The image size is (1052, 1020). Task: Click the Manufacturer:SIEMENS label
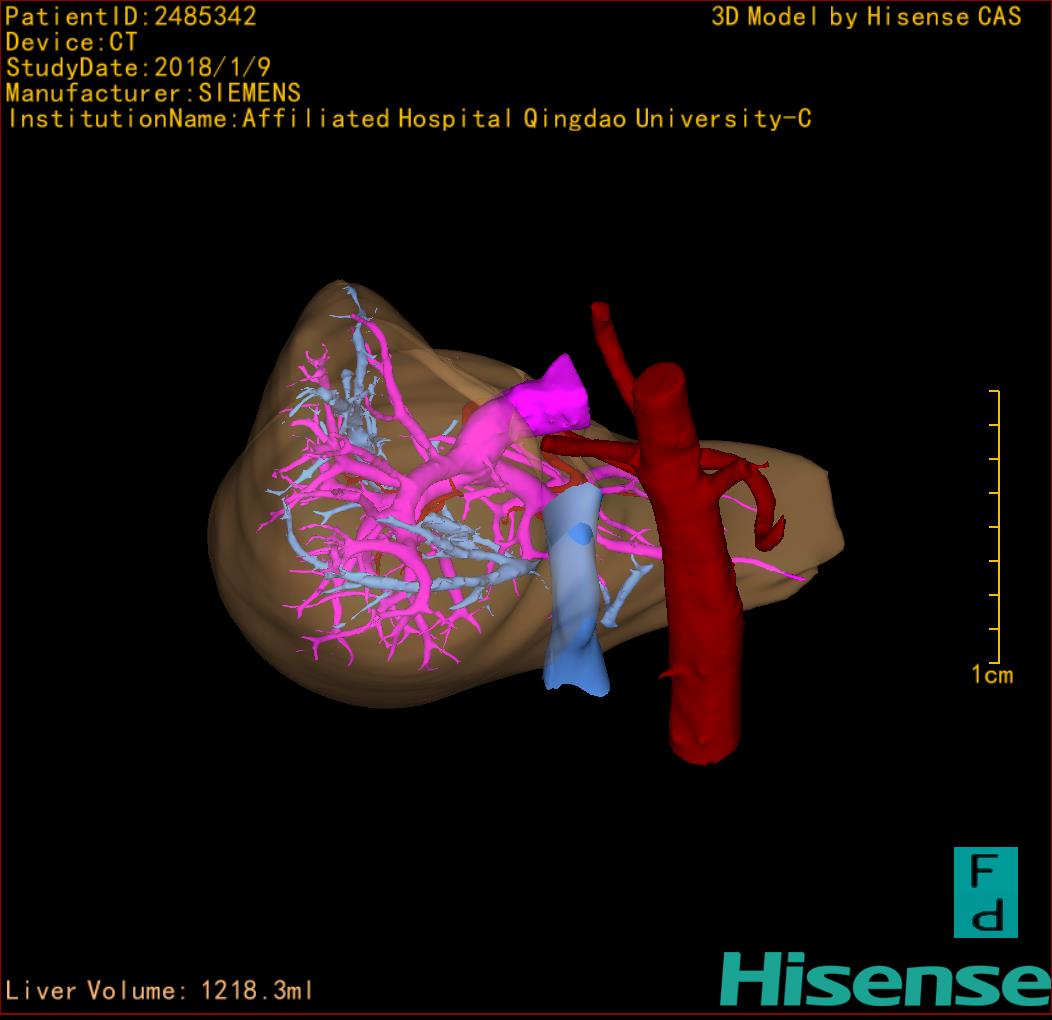(x=153, y=93)
